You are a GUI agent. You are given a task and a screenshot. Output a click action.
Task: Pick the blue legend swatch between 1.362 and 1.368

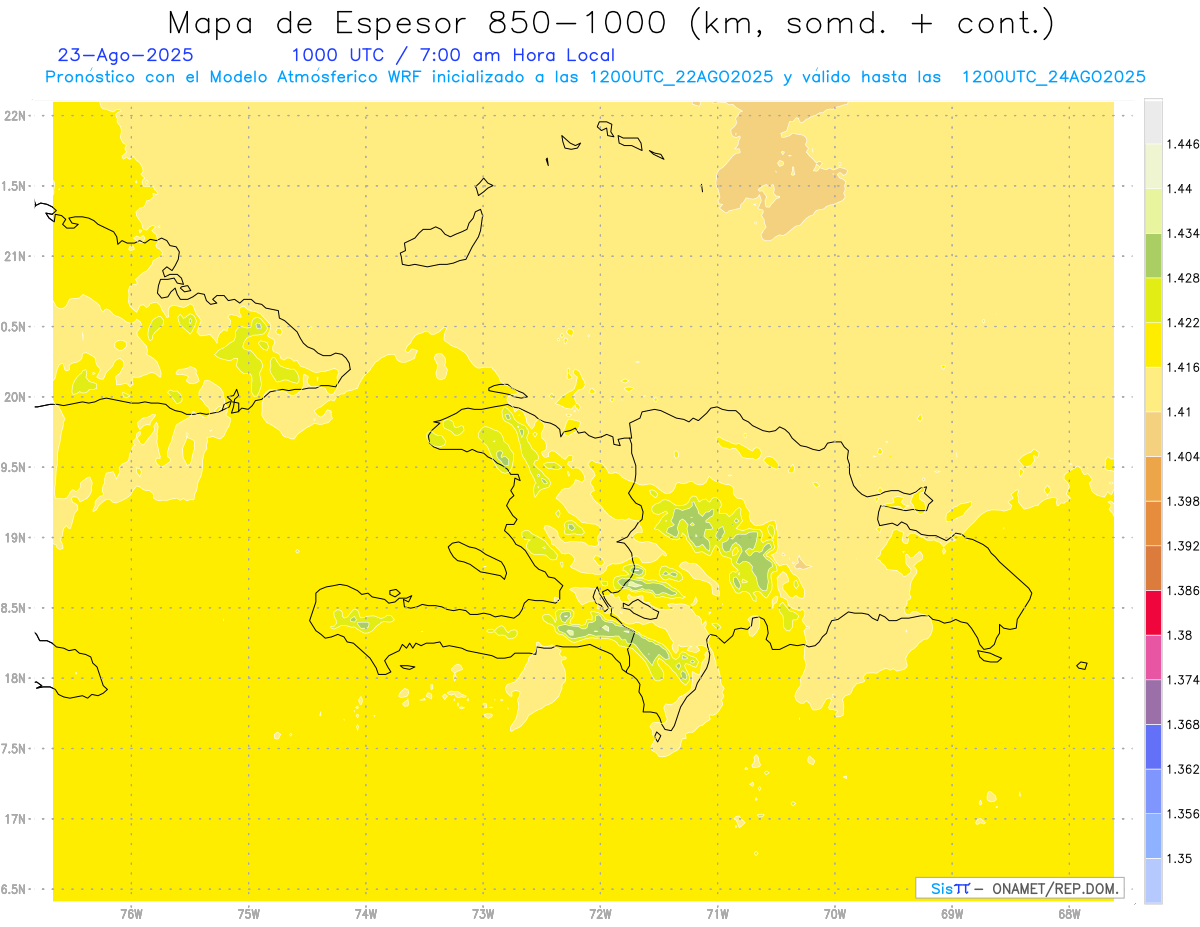coord(1153,746)
